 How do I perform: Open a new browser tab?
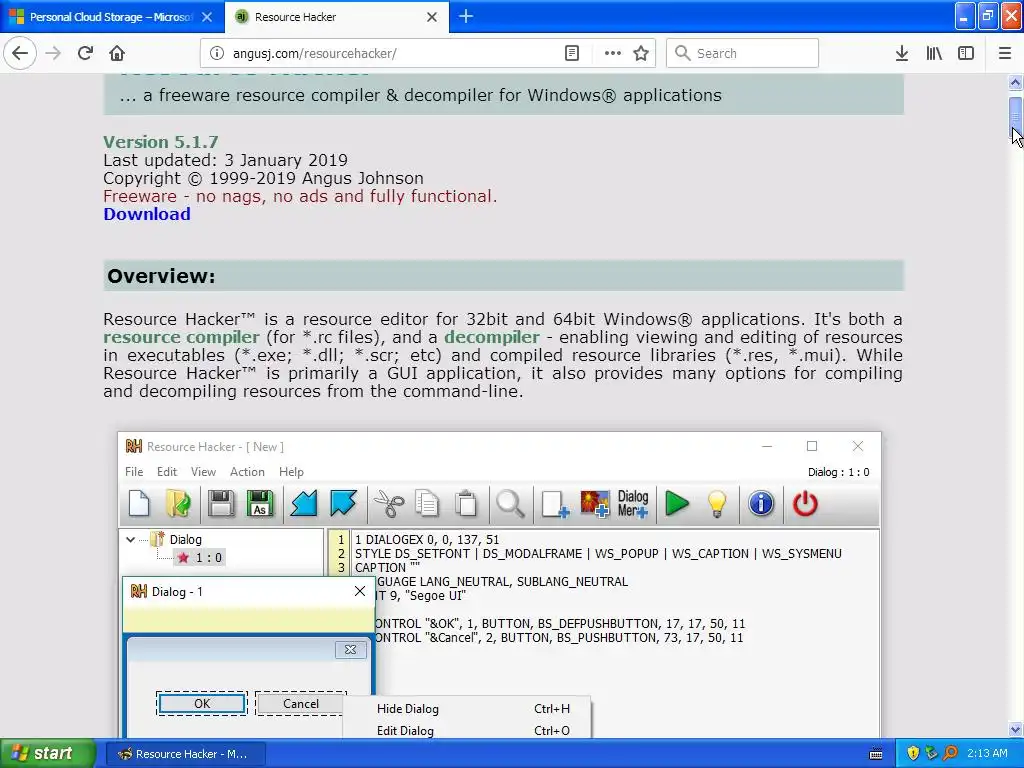pyautogui.click(x=466, y=16)
